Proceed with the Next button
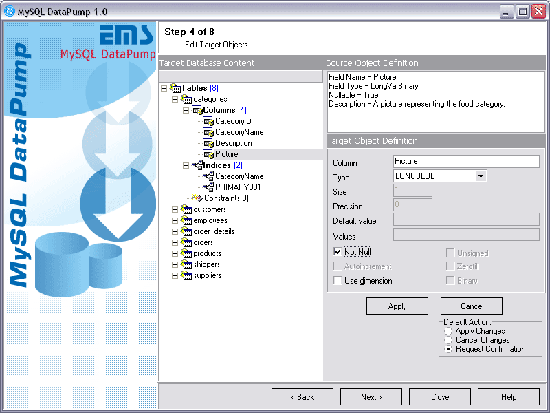 point(371,397)
